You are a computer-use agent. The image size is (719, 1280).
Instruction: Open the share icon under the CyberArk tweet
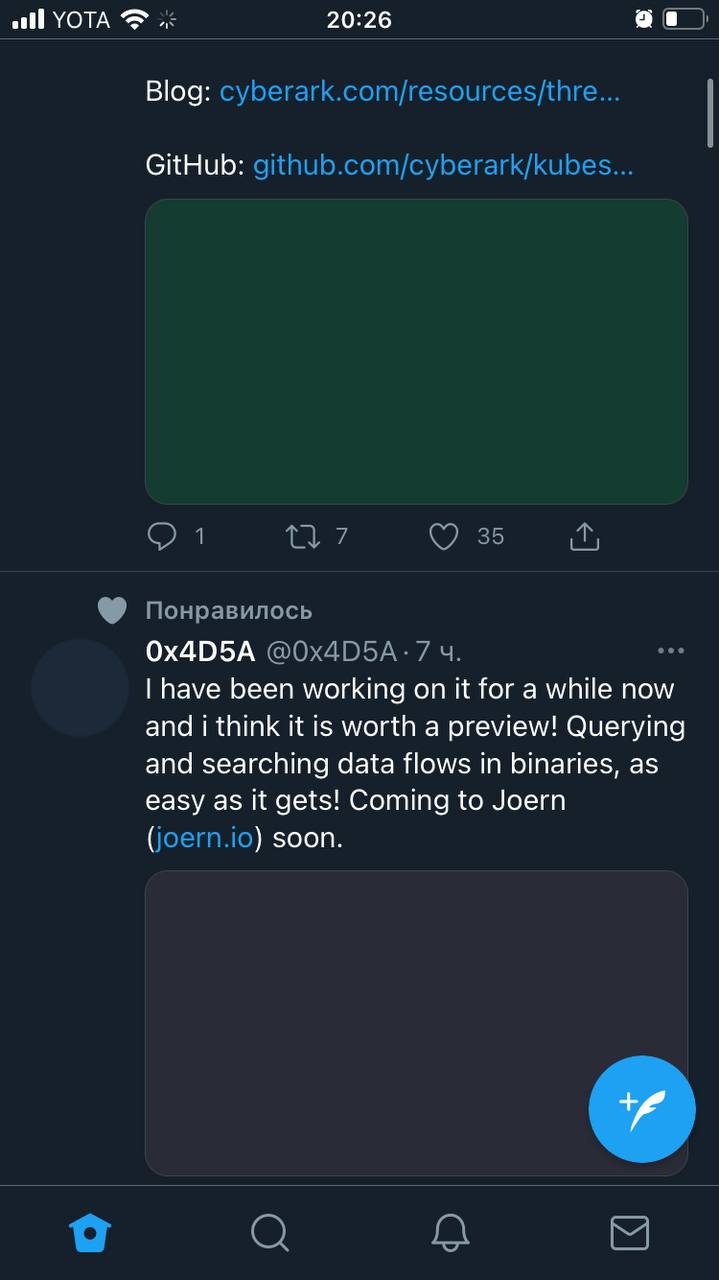pos(584,537)
